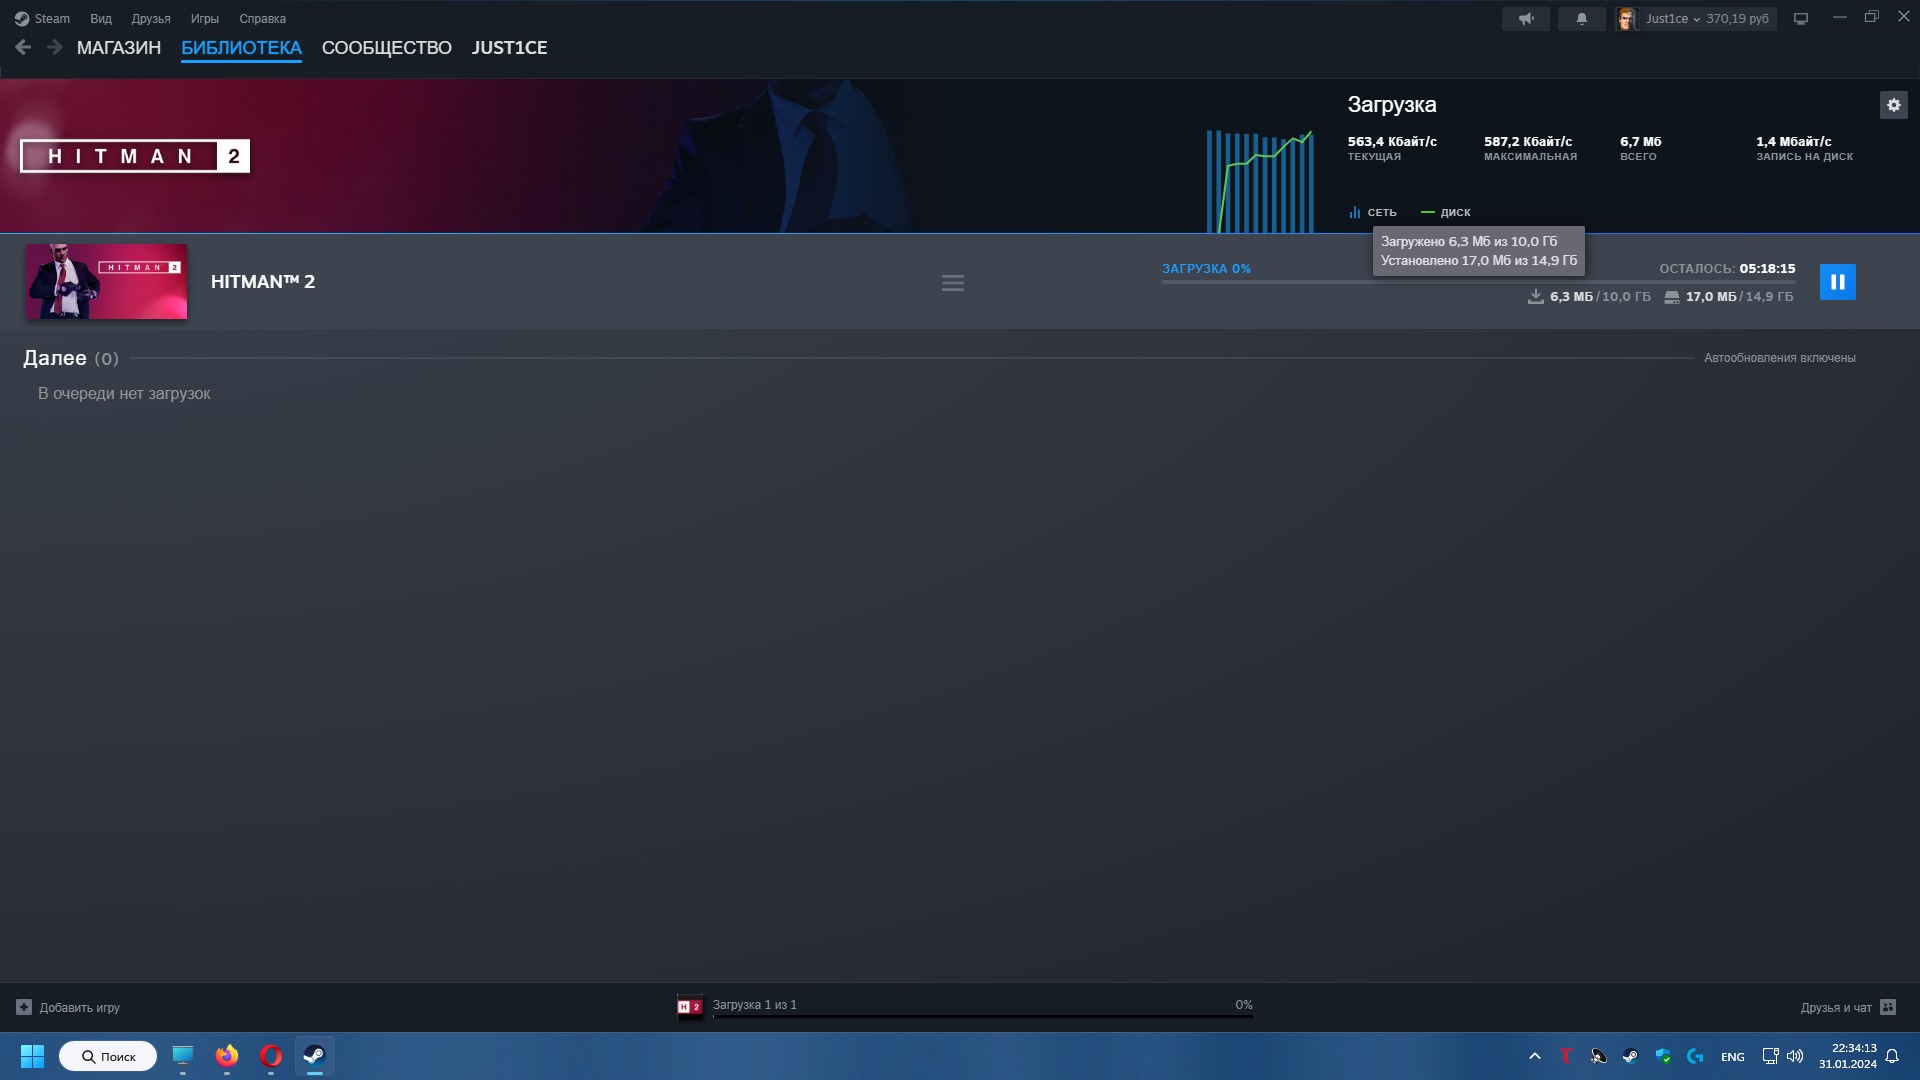The height and width of the screenshot is (1080, 1920).
Task: Click the HITMAN 2 game title link
Action: click(262, 282)
